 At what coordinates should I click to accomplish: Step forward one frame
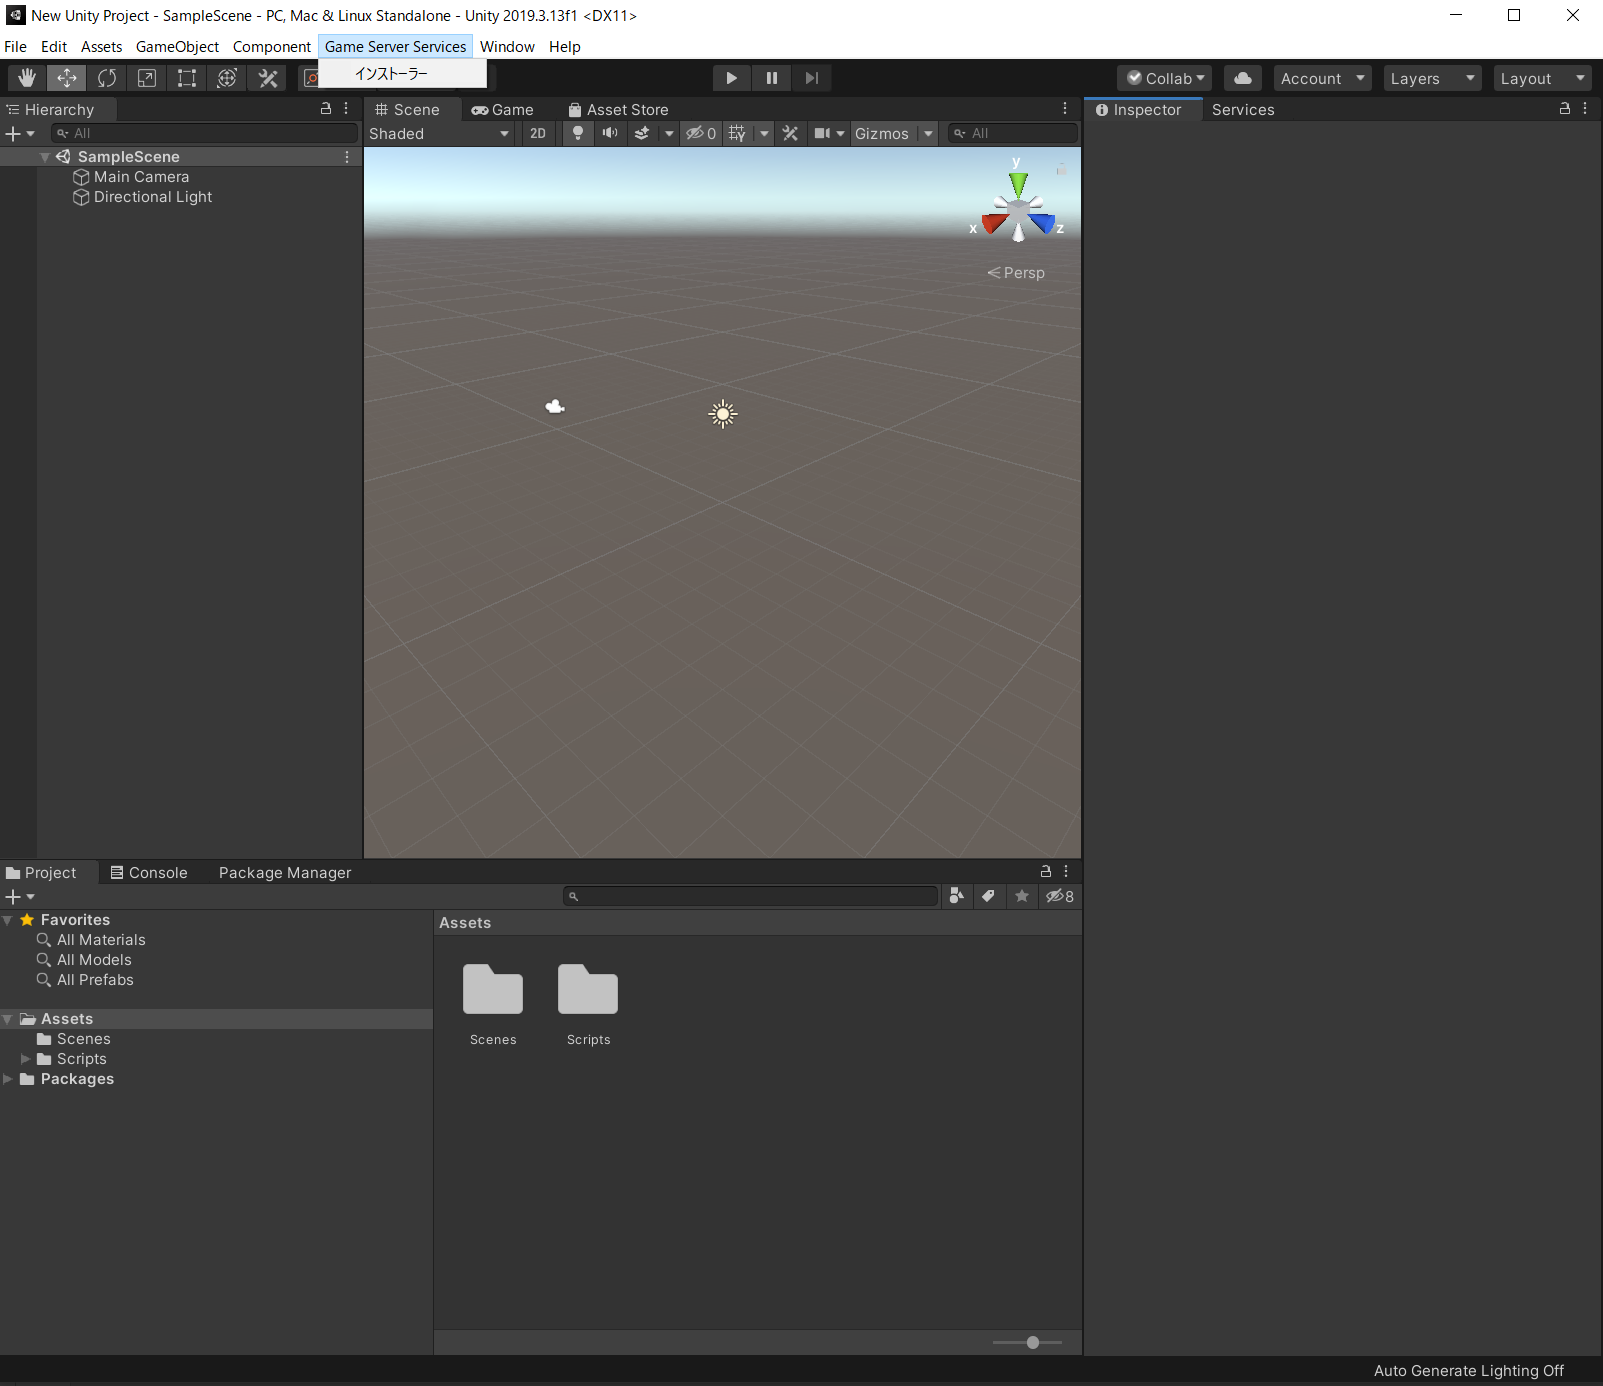click(812, 78)
